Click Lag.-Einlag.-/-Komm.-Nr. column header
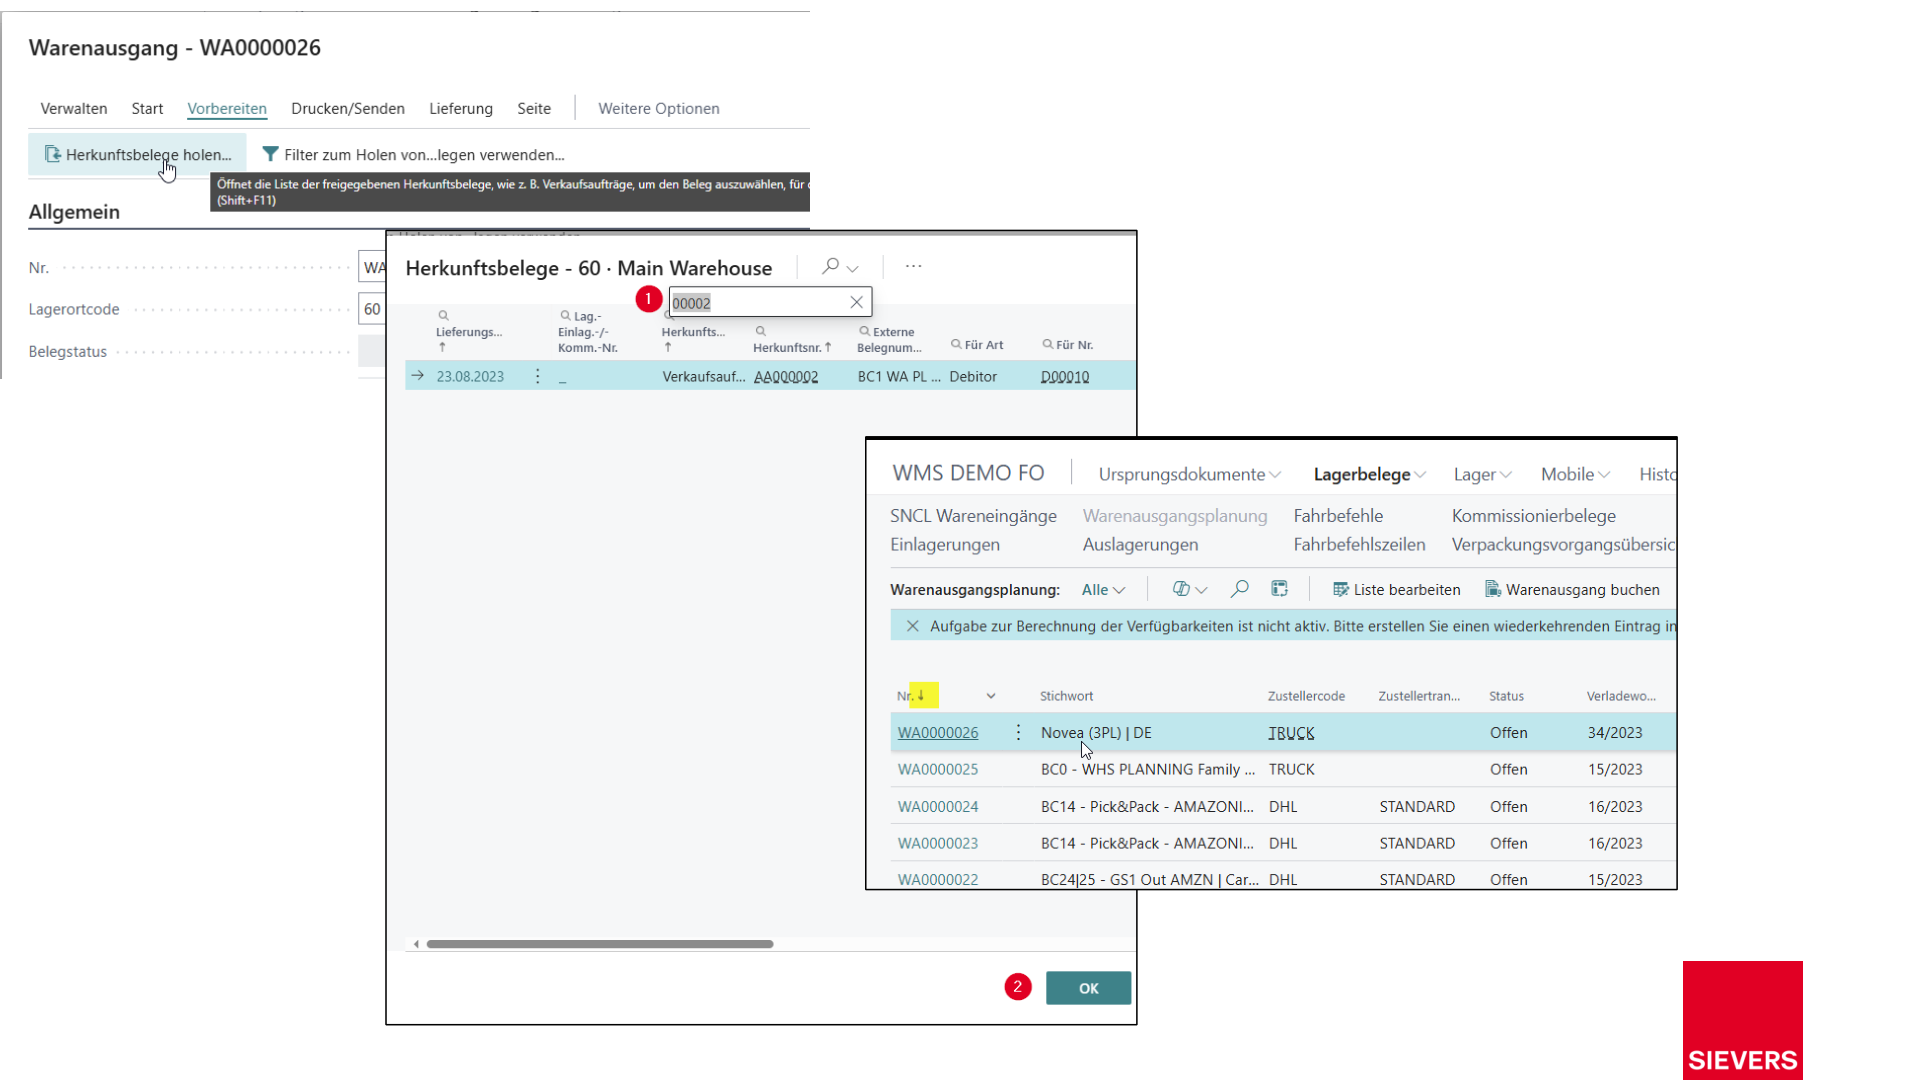1920x1080 pixels. point(588,332)
